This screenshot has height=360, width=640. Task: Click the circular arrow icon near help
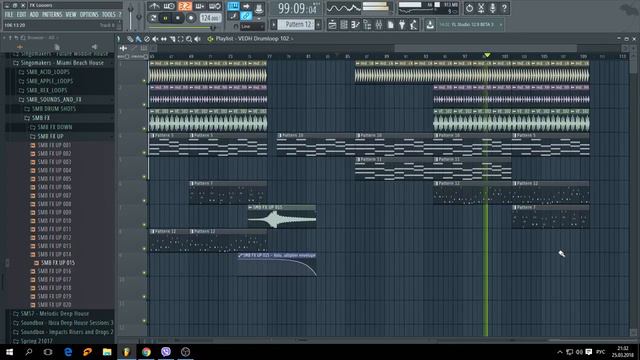pyautogui.click(x=469, y=8)
